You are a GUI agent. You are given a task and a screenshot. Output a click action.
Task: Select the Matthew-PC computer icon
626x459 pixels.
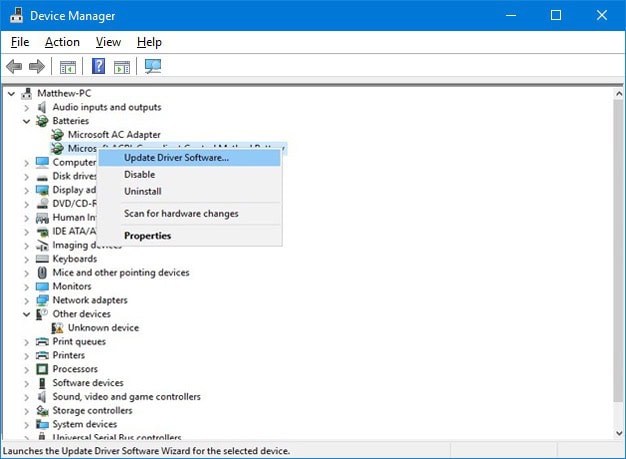click(x=27, y=93)
